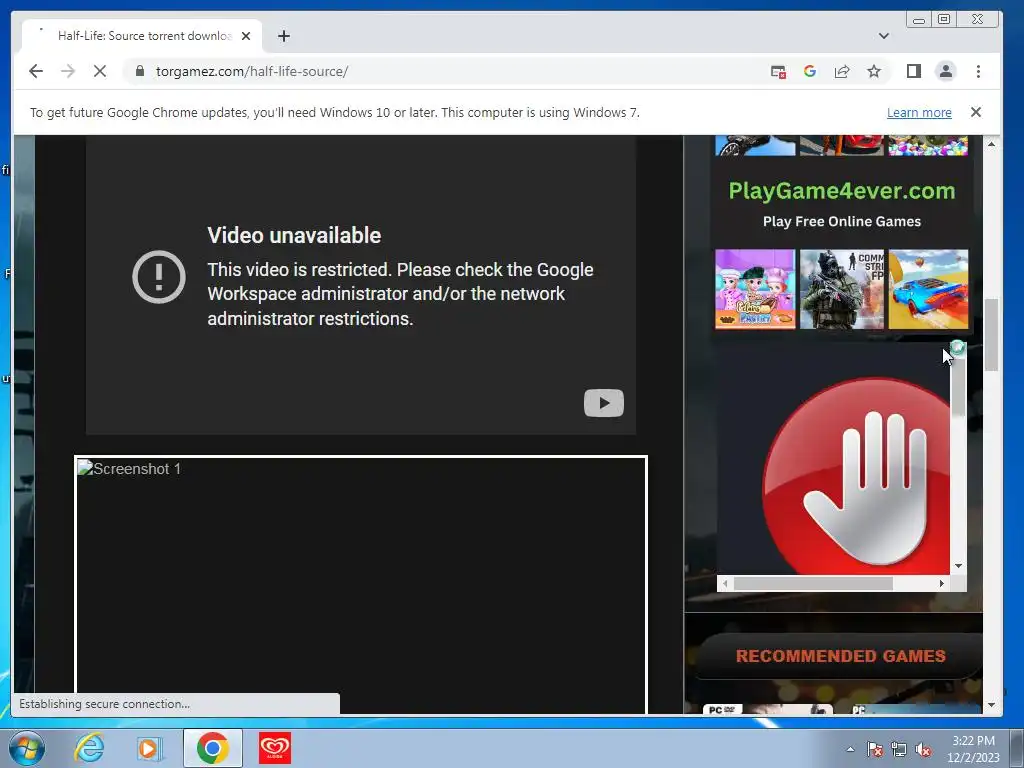1024x768 pixels.
Task: Open the clock showing 3:22 PM
Action: tap(973, 749)
